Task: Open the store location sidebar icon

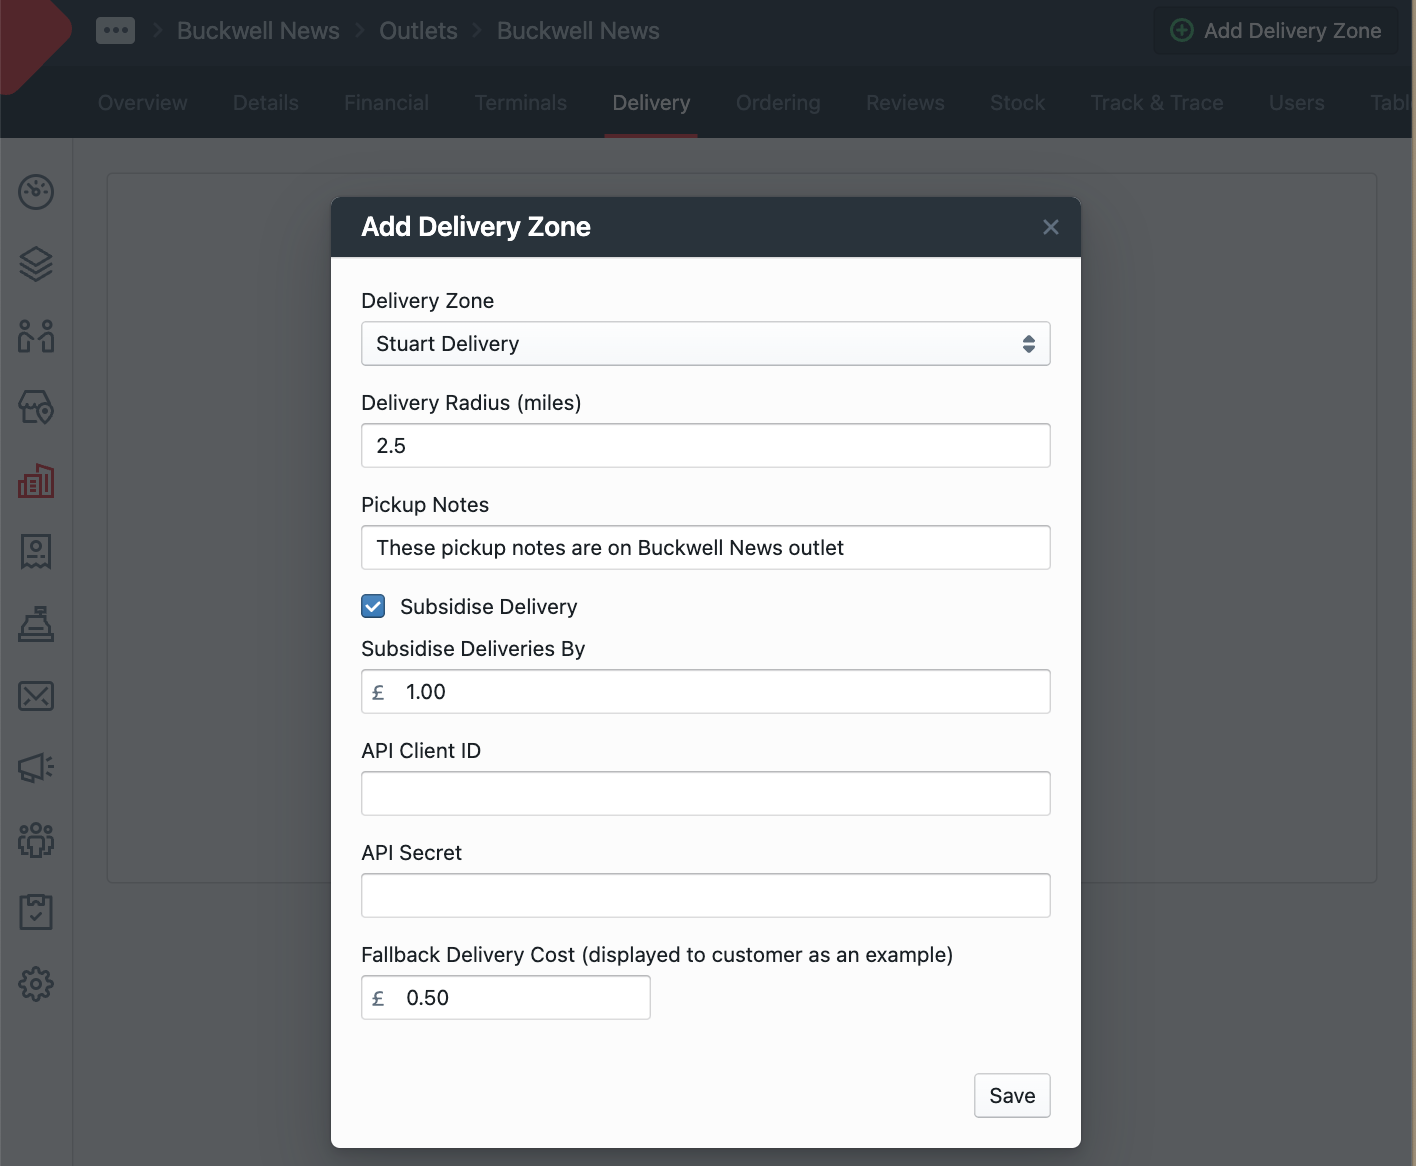Action: click(36, 407)
